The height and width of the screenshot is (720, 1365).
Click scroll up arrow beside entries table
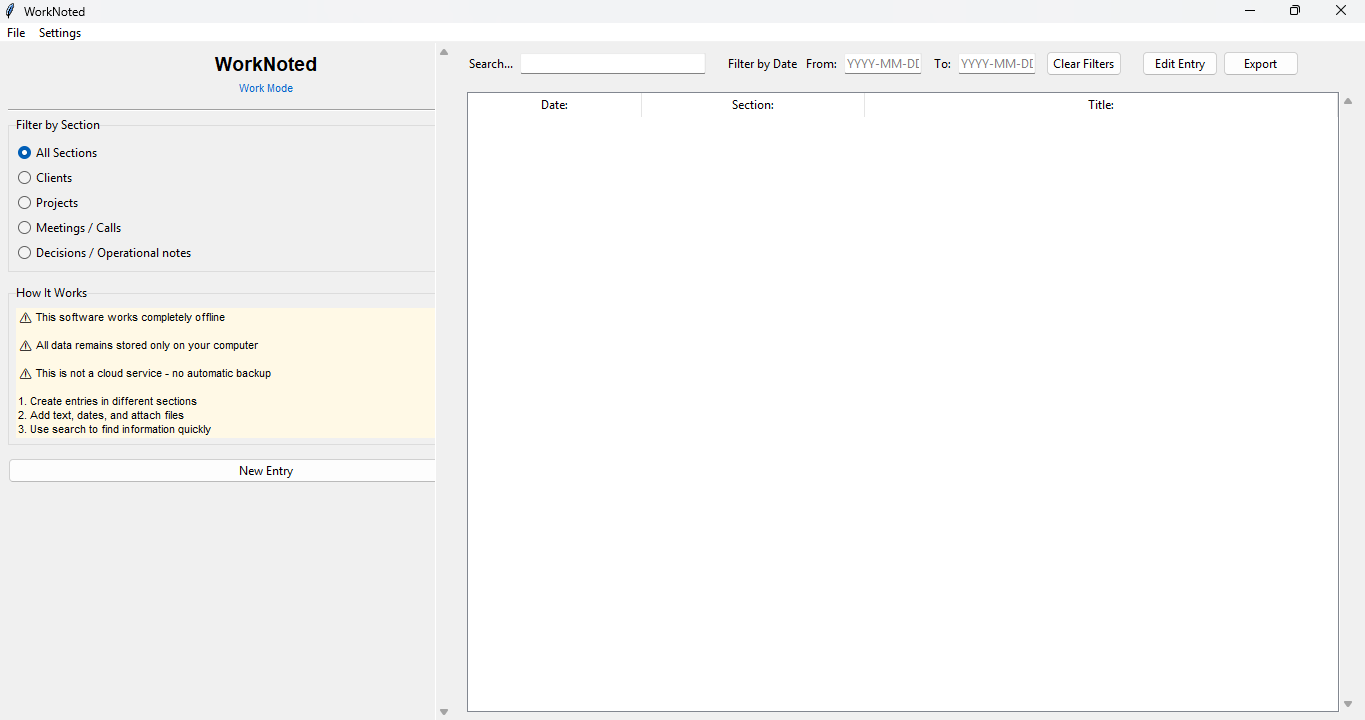(x=1348, y=101)
